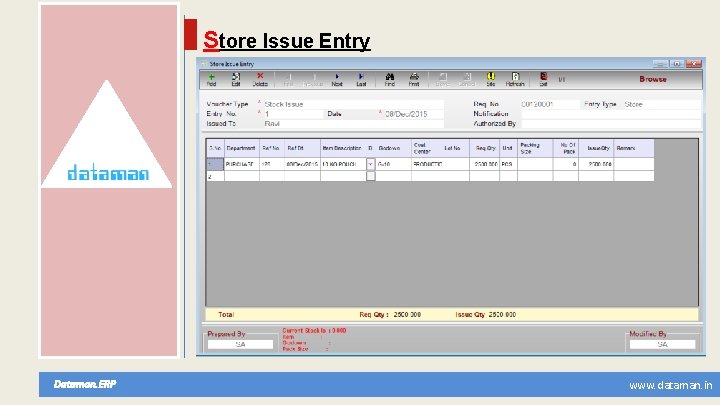Click the Authorized By field

(611, 124)
